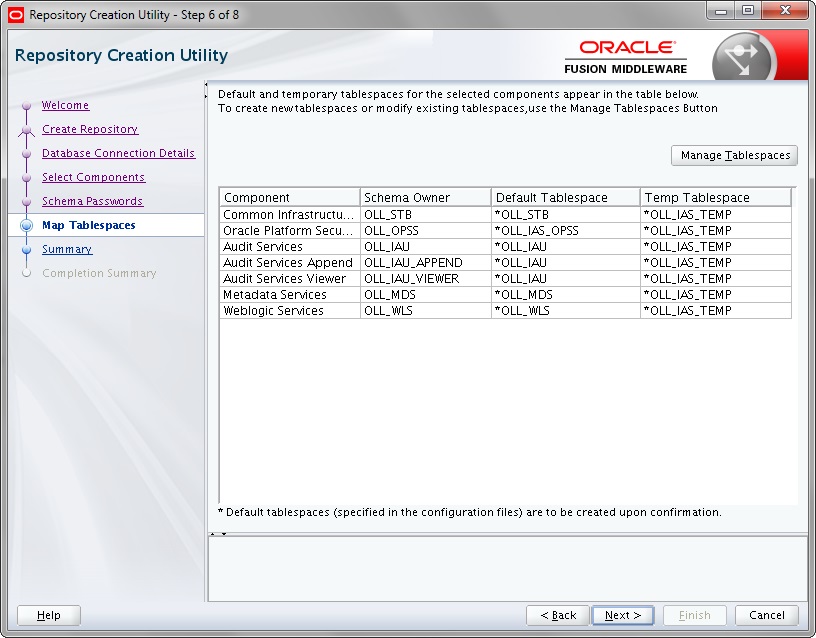
Task: Open Common Infrastructure temp tablespace cell
Action: pyautogui.click(x=716, y=214)
